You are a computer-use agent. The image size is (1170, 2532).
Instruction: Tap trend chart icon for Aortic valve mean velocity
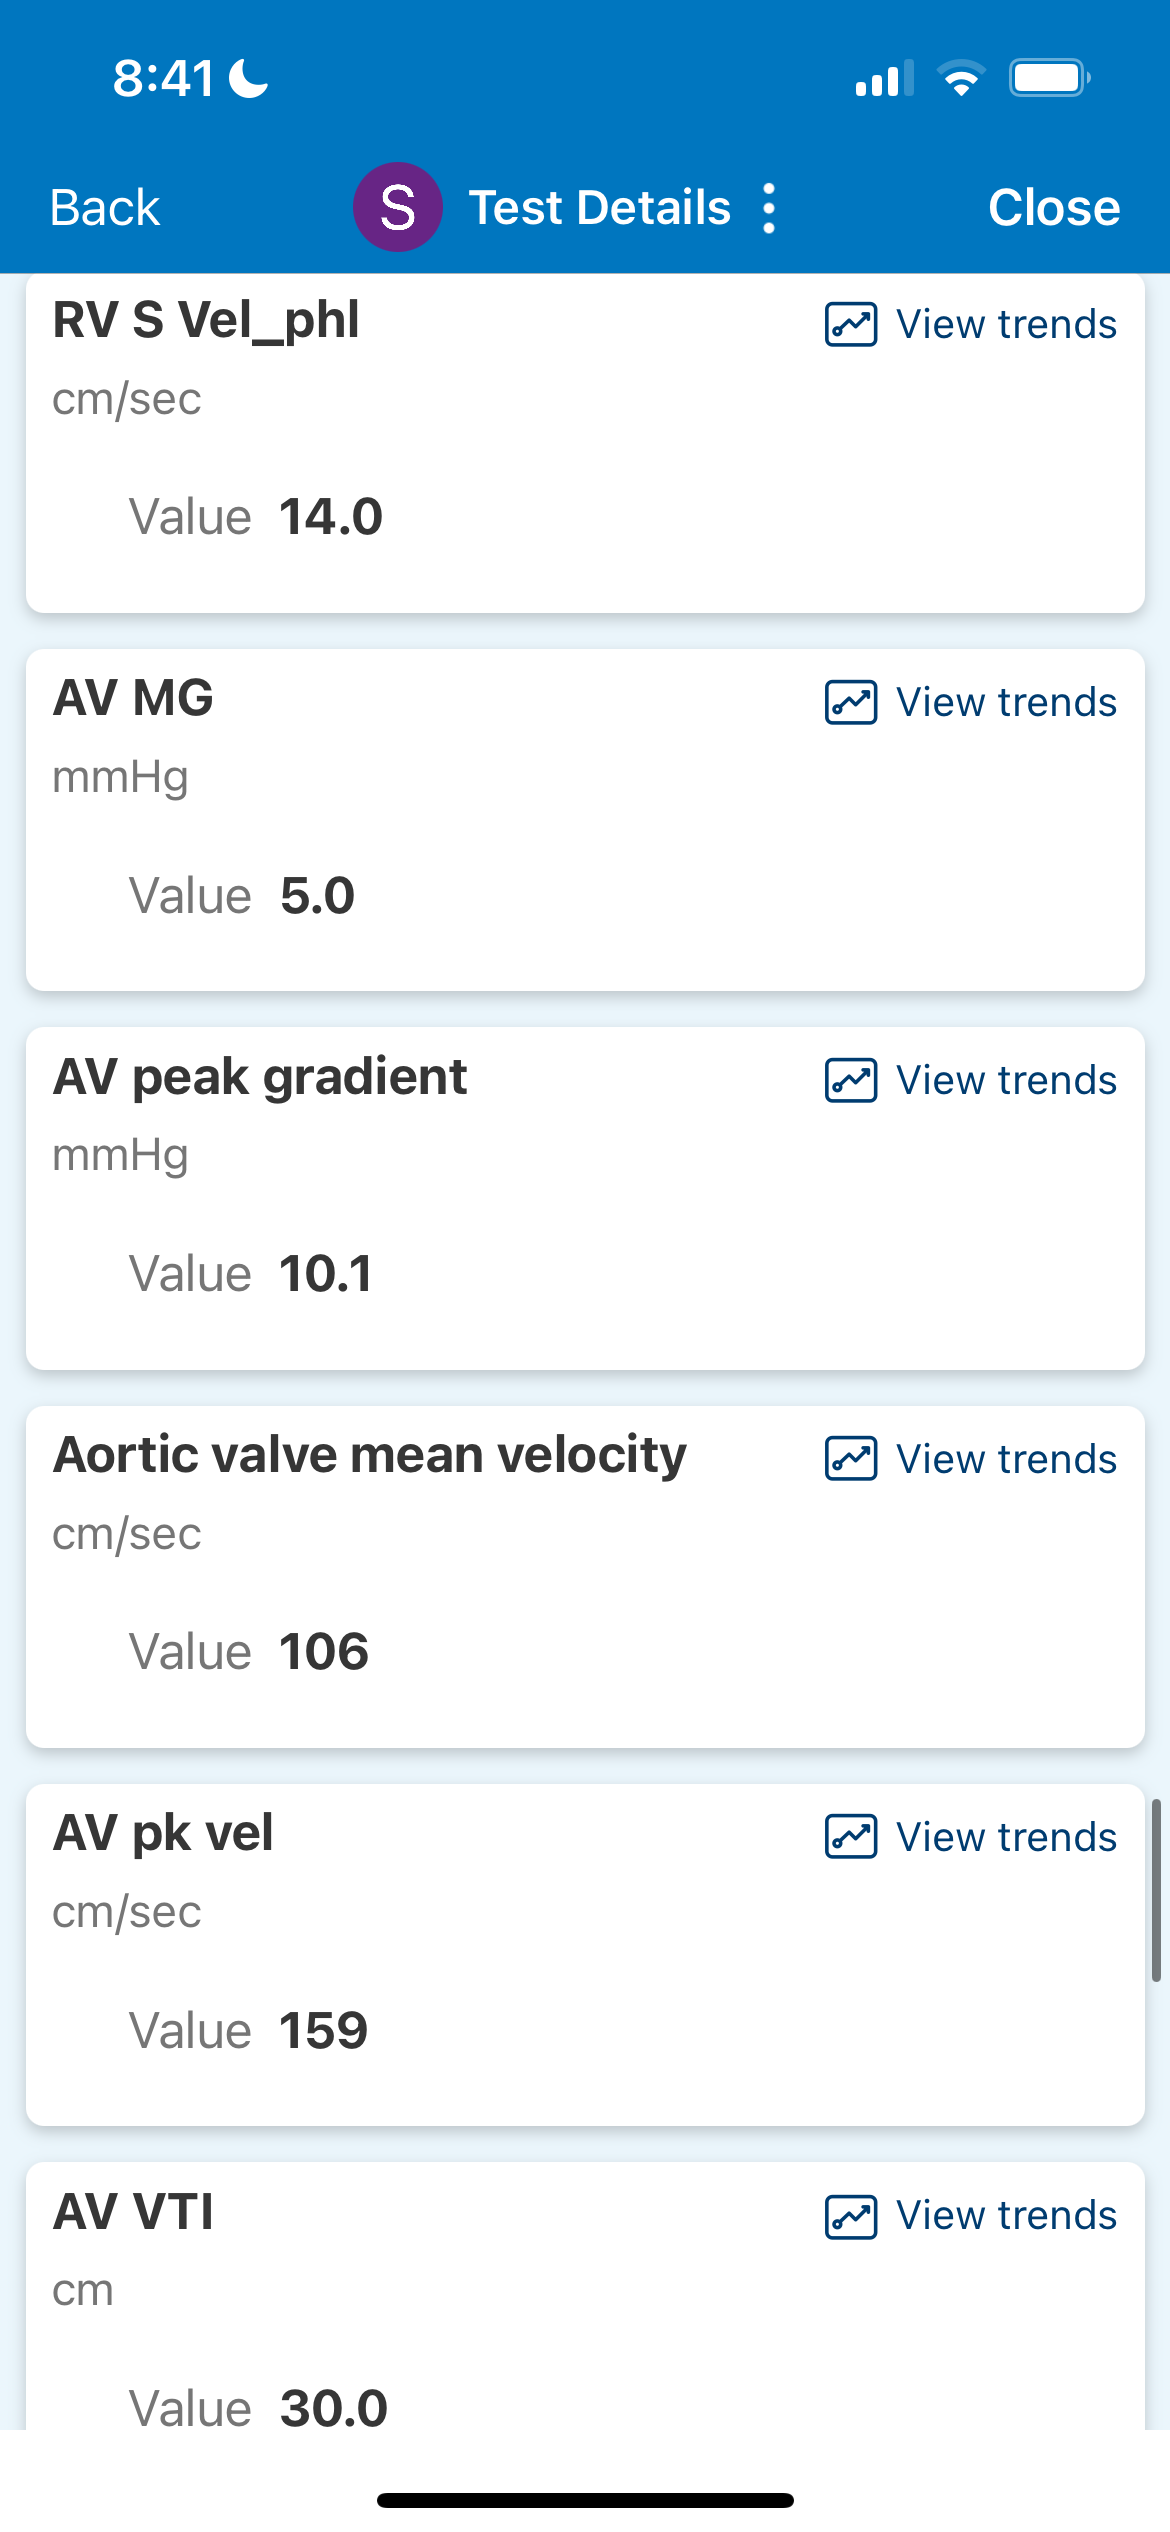(x=851, y=1458)
